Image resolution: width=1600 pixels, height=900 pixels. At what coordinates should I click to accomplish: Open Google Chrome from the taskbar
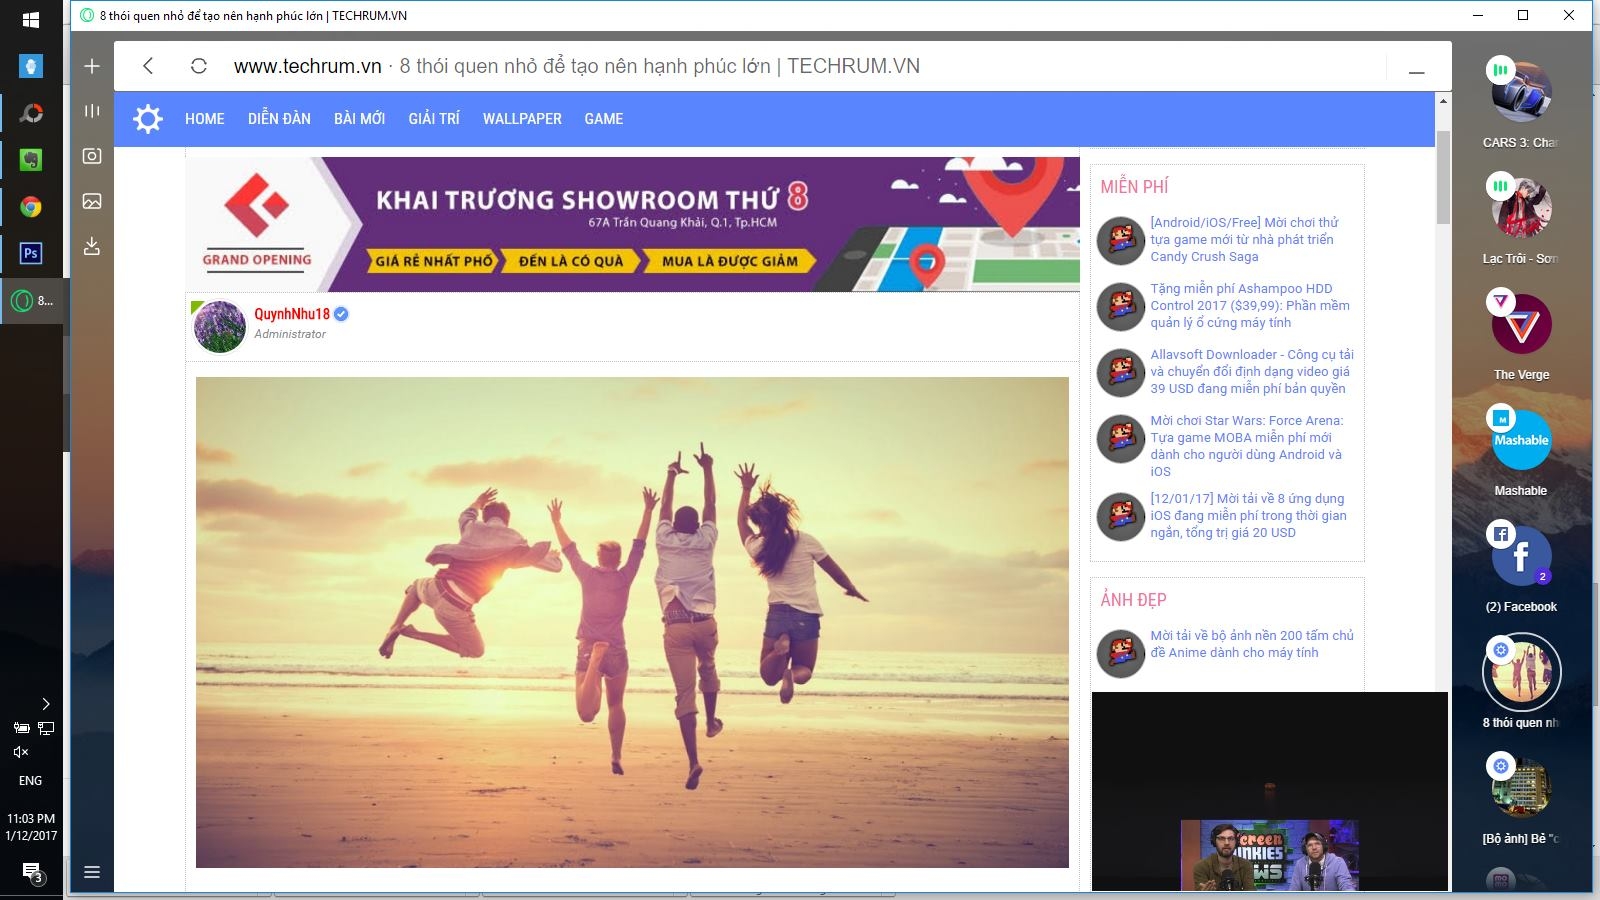(31, 207)
